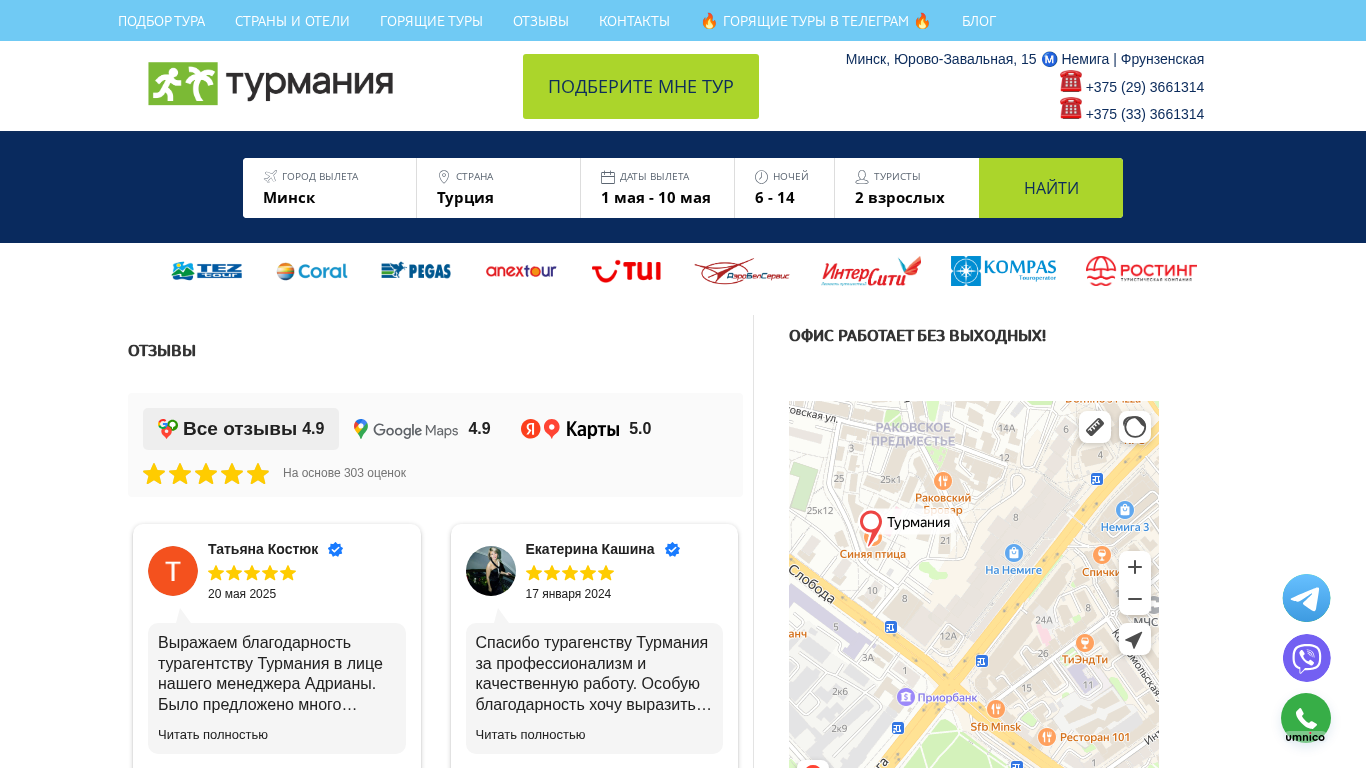Activate the map ruler measurement tool
This screenshot has height=768, width=1366.
1095,427
